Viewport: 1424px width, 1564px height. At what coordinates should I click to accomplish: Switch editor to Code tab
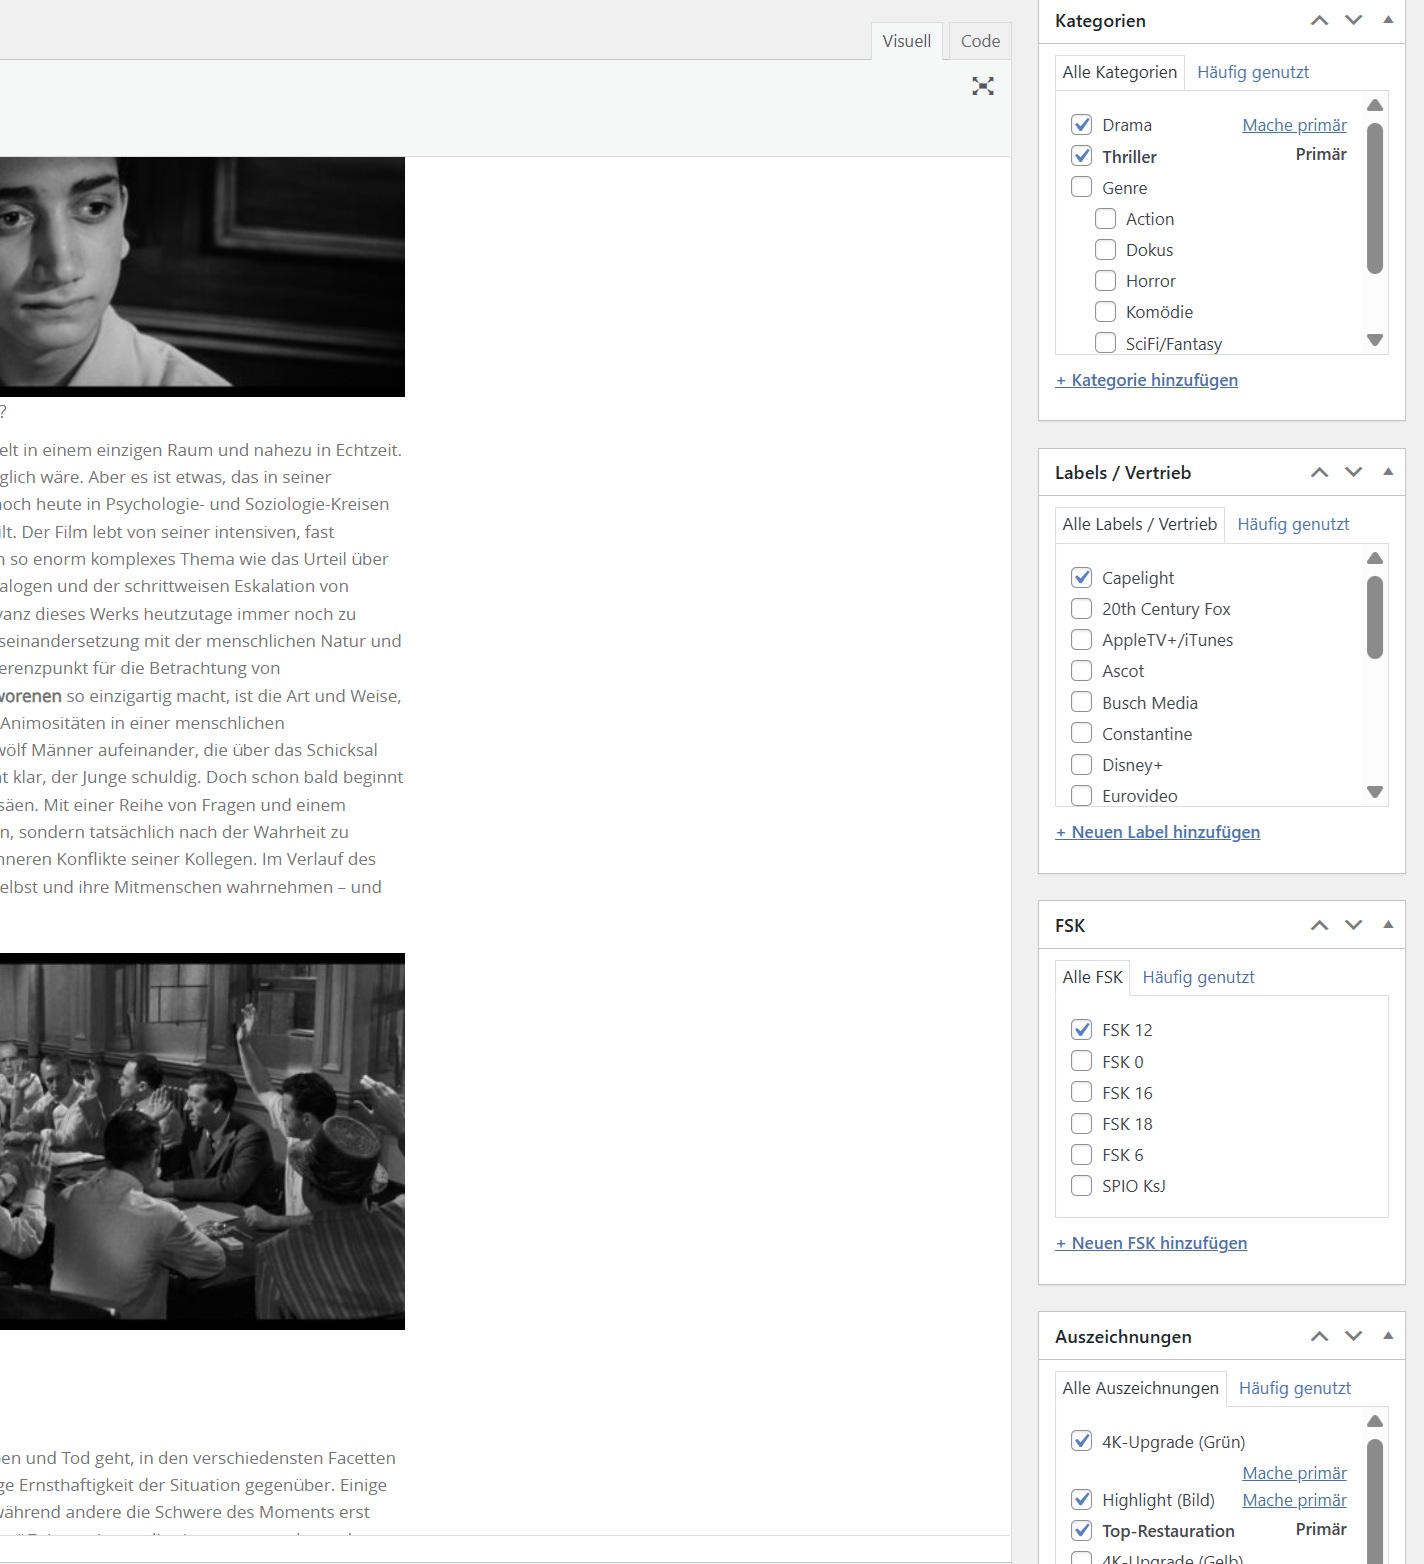coord(980,41)
